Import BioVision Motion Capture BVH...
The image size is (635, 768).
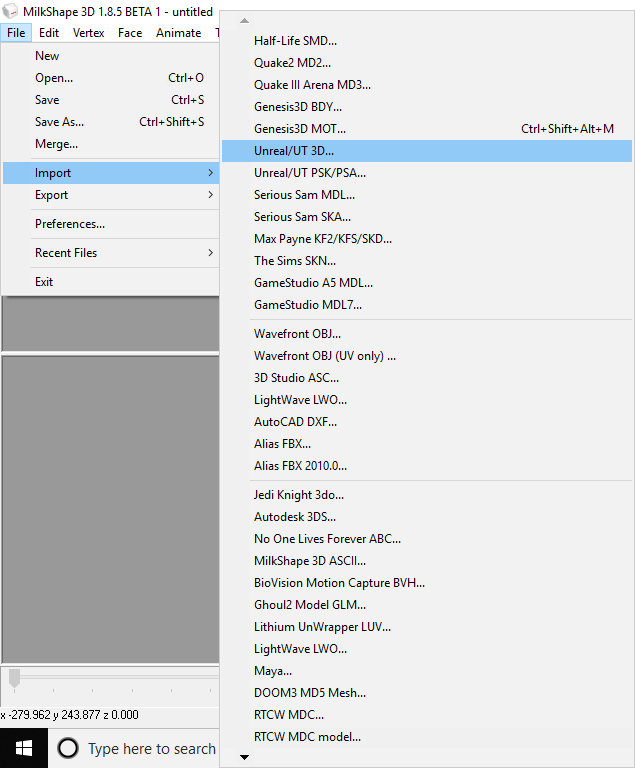[427, 583]
